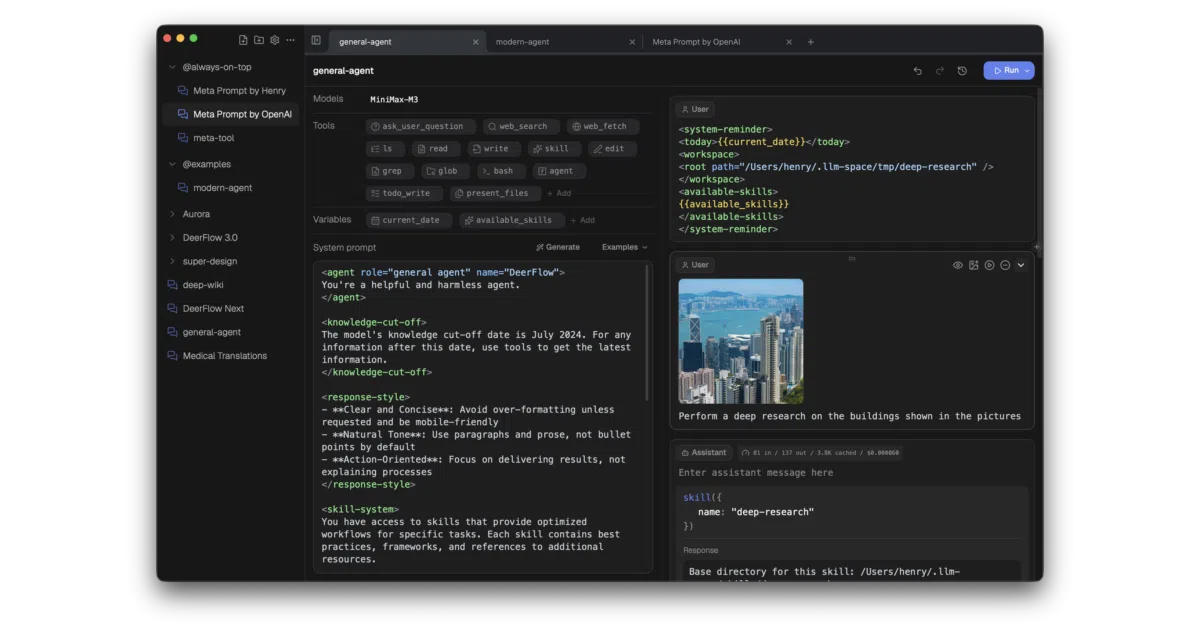Select the todo_write tool chip
The image size is (1200, 630).
404,193
